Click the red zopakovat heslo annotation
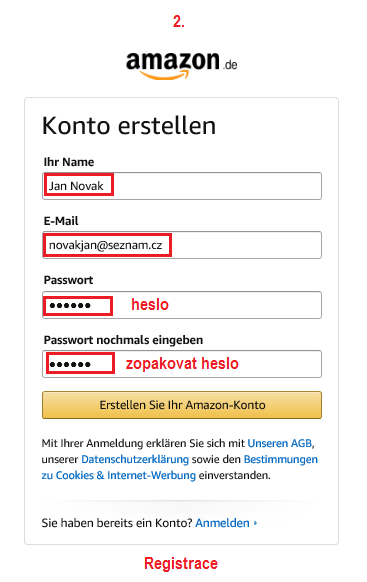The image size is (367, 582). click(x=182, y=363)
